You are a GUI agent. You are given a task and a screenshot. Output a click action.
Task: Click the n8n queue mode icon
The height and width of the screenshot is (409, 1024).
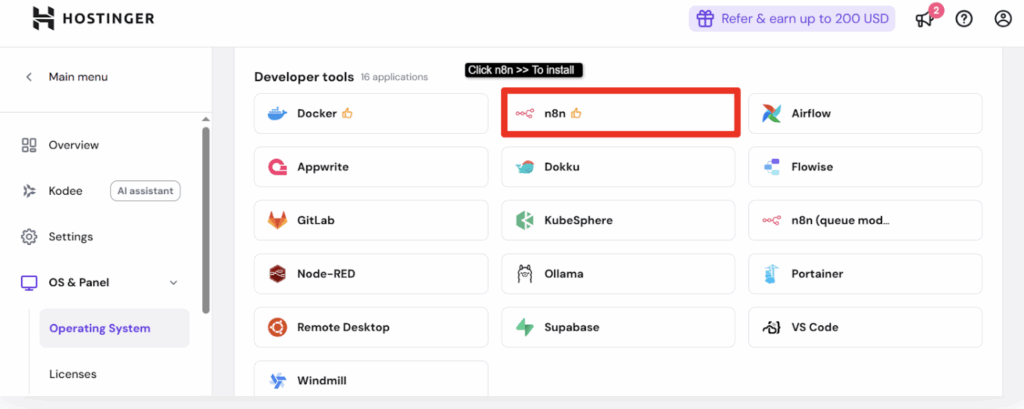pos(771,221)
